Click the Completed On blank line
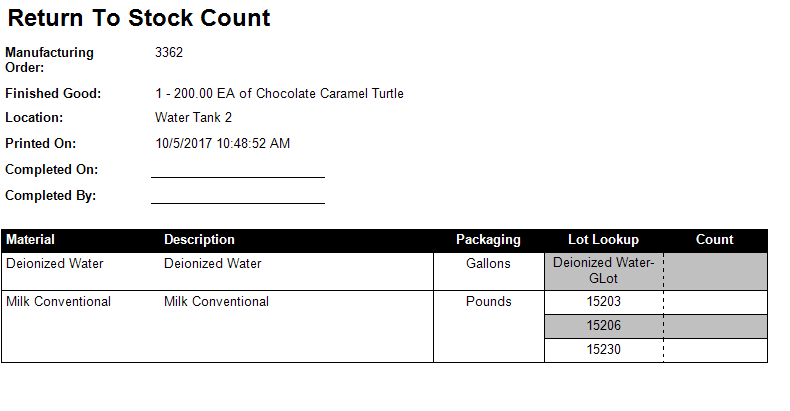 coord(238,177)
